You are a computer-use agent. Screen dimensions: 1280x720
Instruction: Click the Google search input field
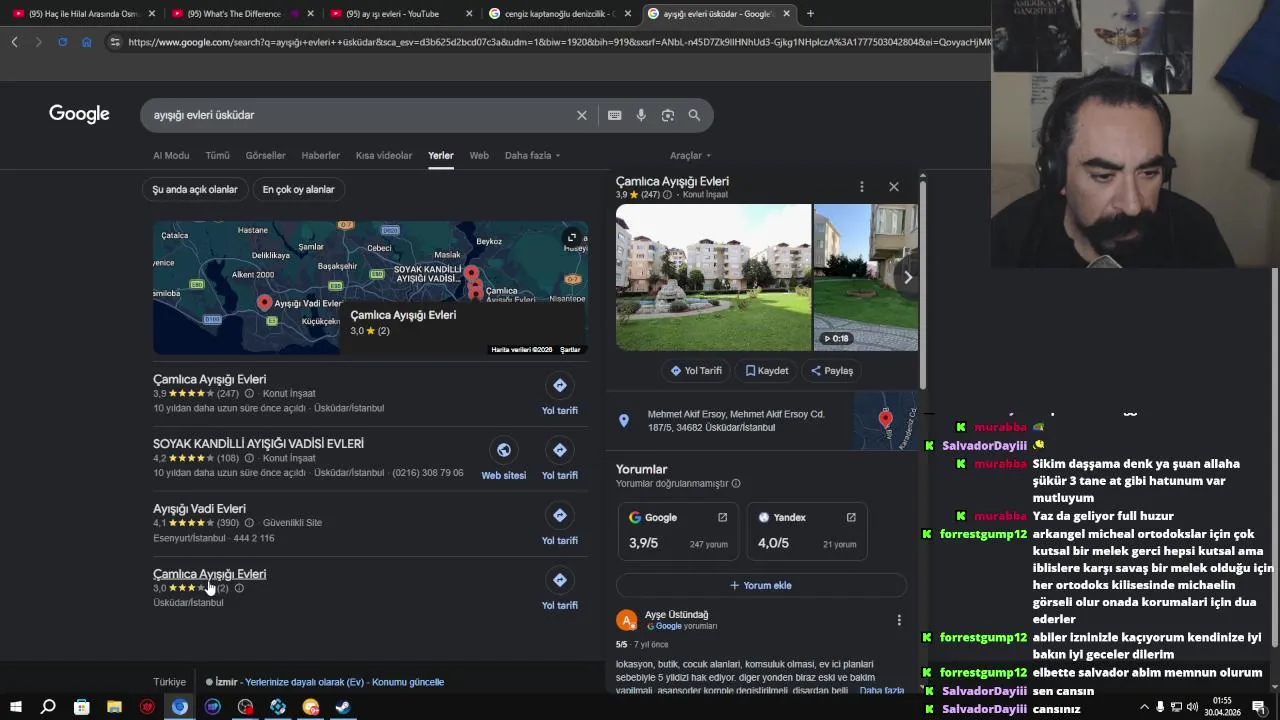(x=360, y=115)
